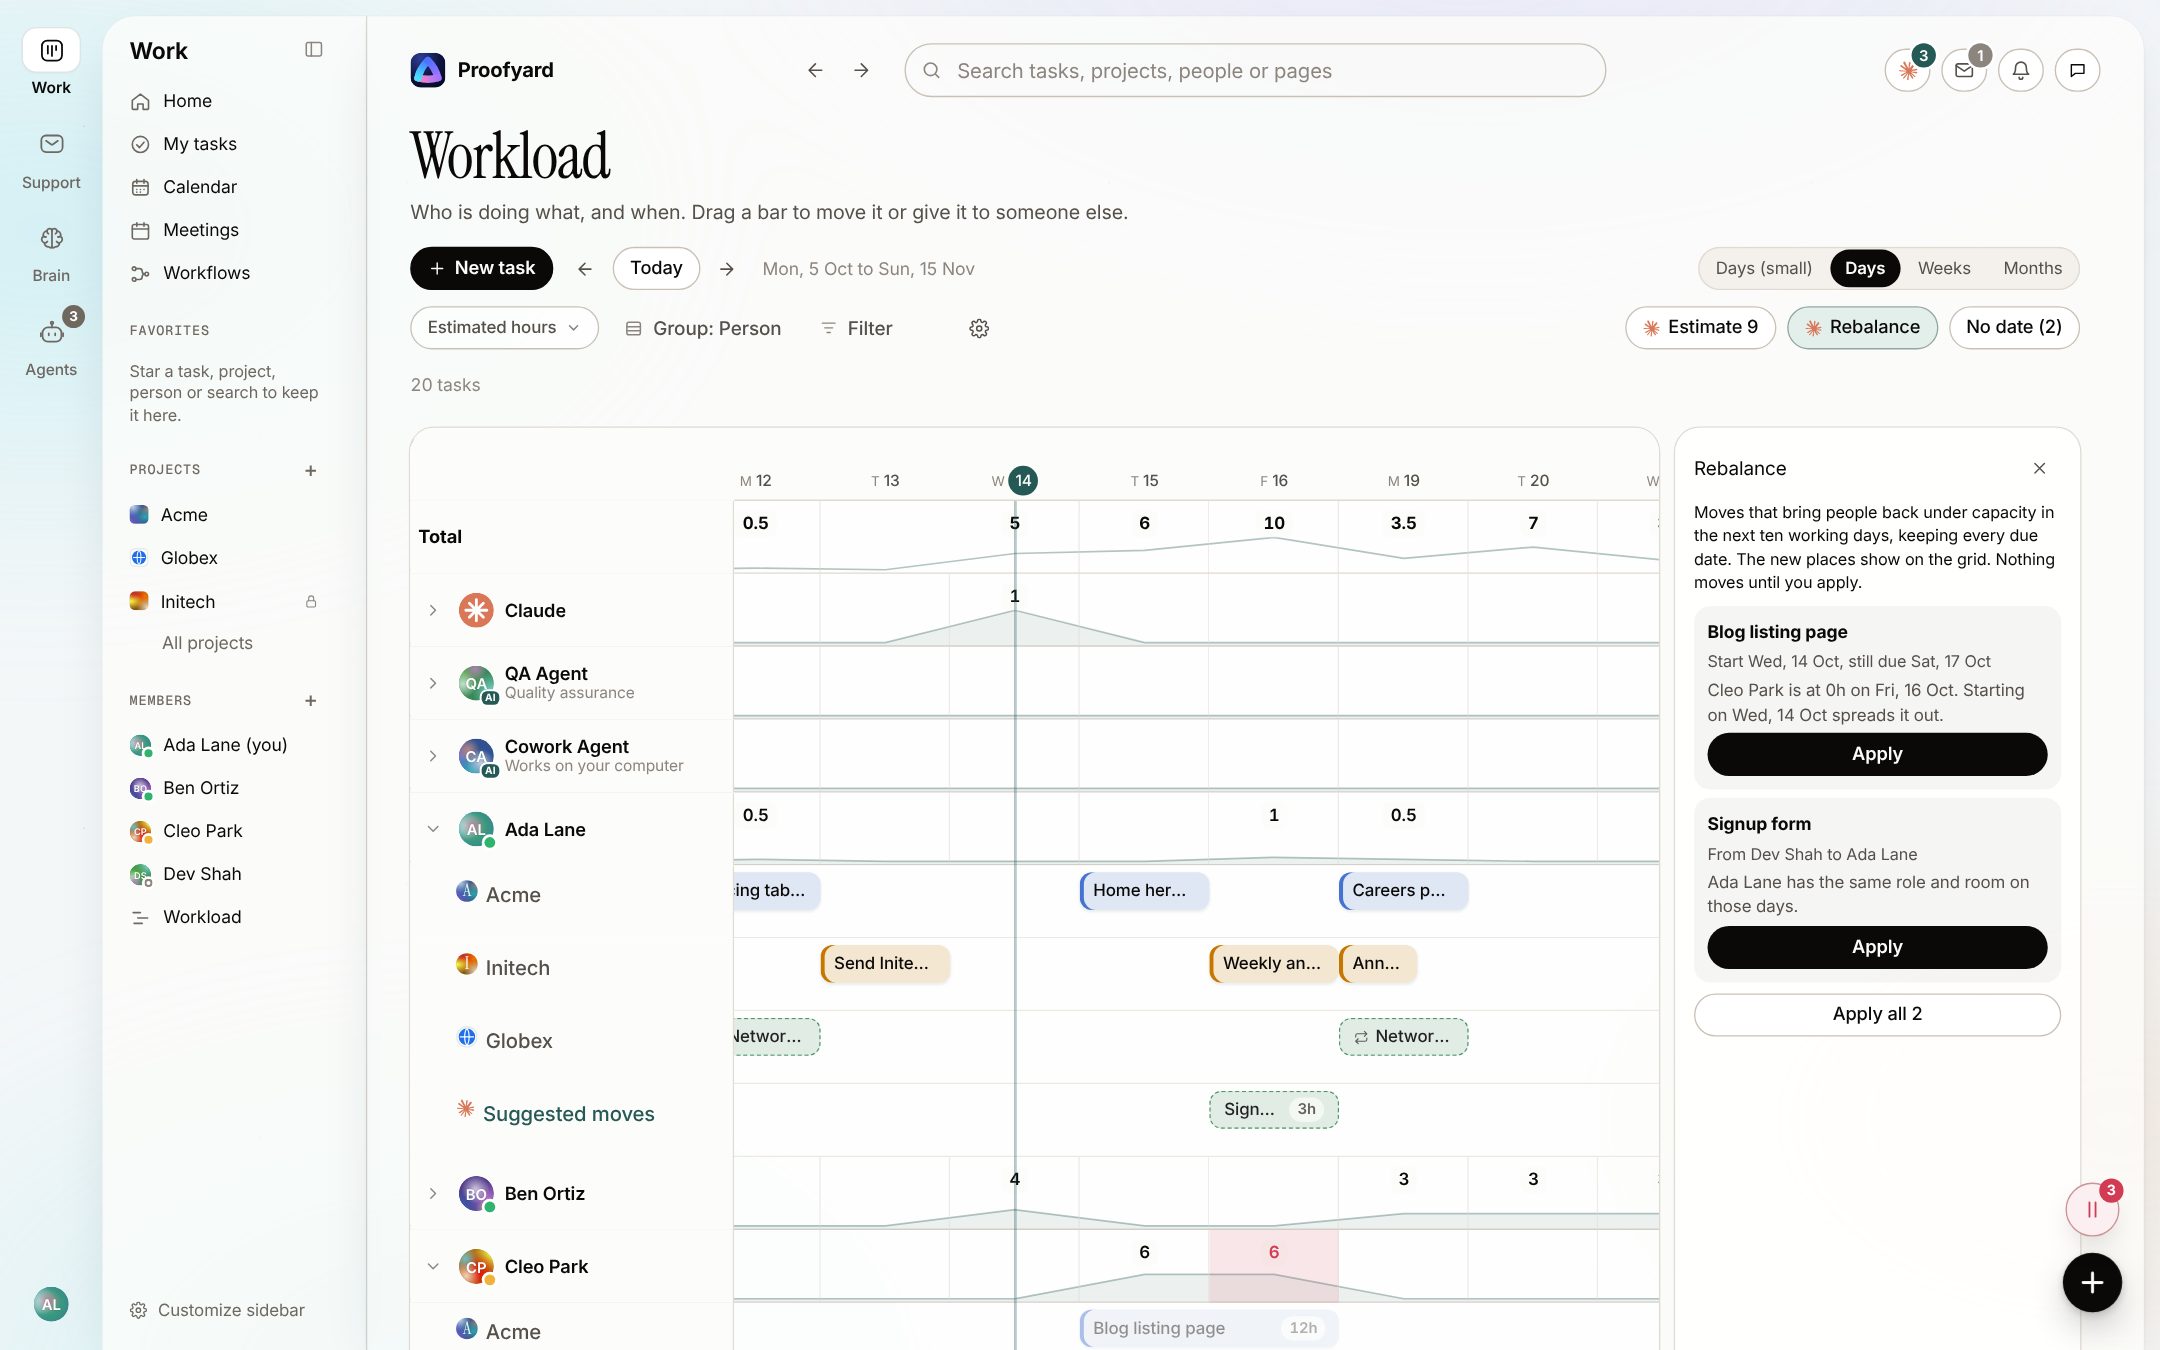The height and width of the screenshot is (1350, 2160).
Task: Move to previous date range arrow
Action: click(585, 269)
